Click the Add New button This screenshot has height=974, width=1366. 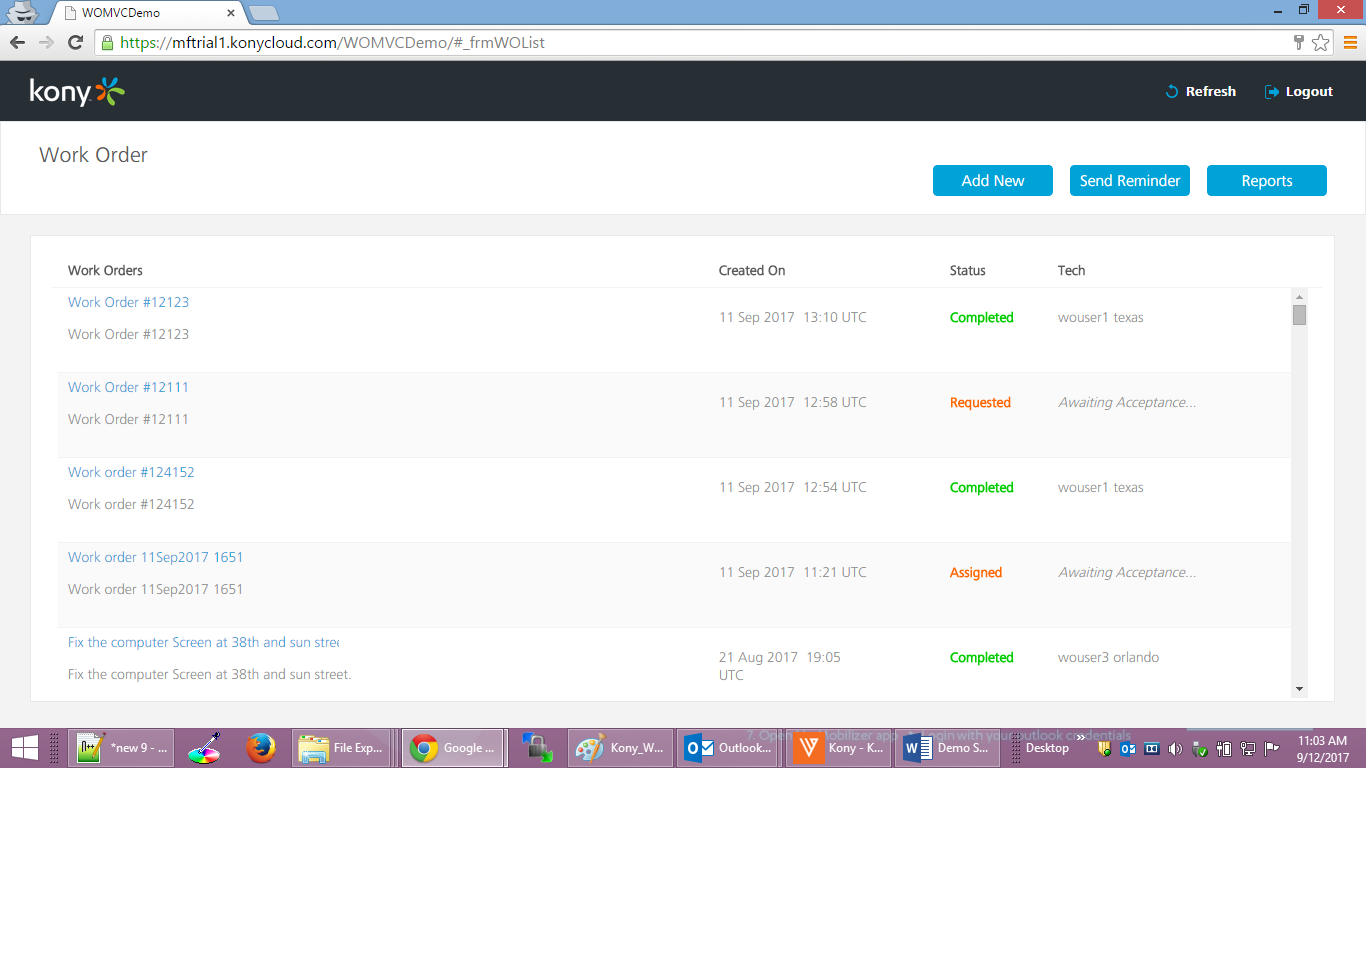992,180
